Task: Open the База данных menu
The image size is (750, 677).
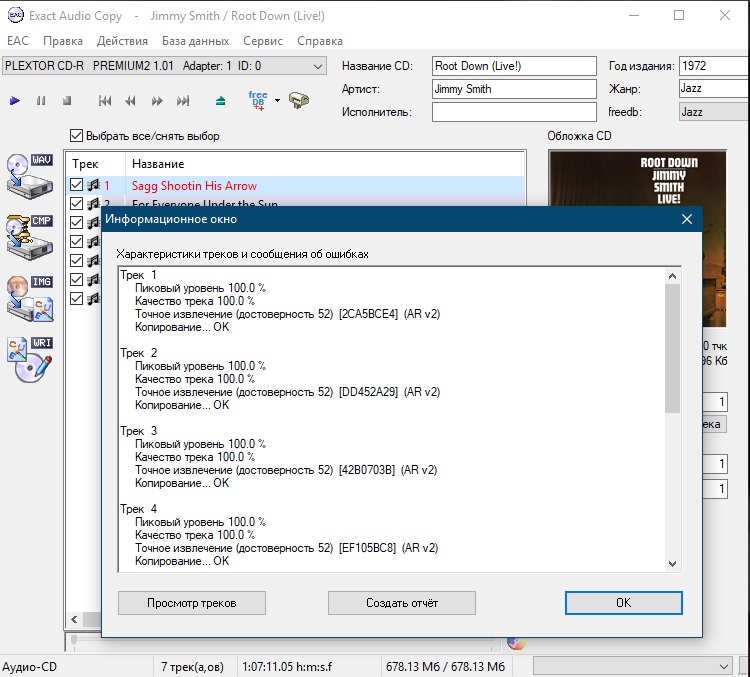Action: [x=195, y=41]
